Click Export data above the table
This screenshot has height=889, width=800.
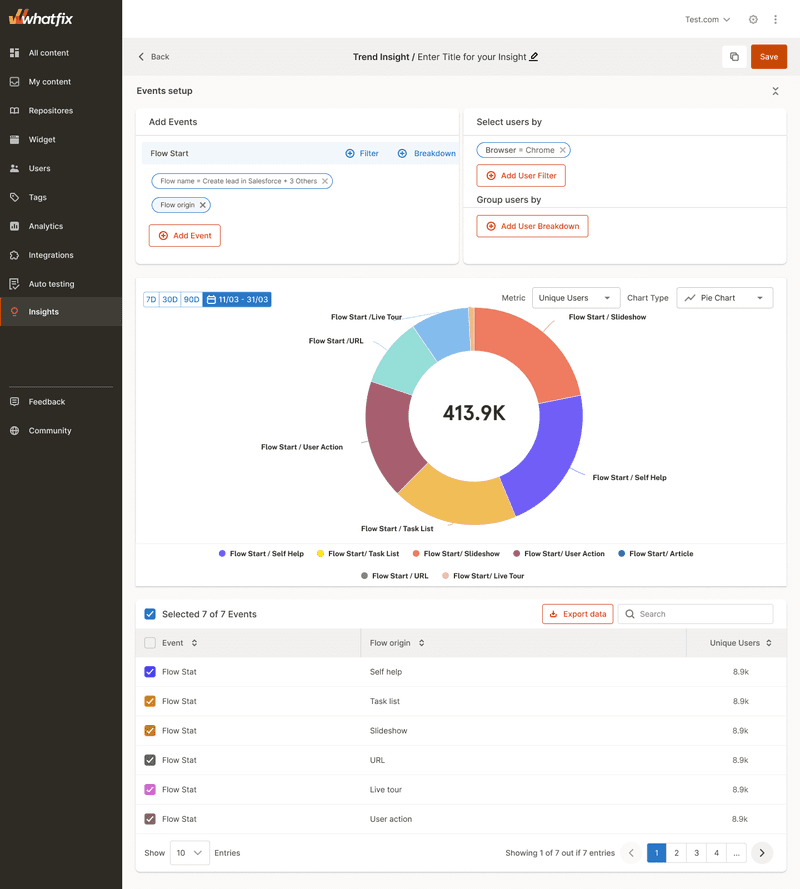pyautogui.click(x=577, y=614)
